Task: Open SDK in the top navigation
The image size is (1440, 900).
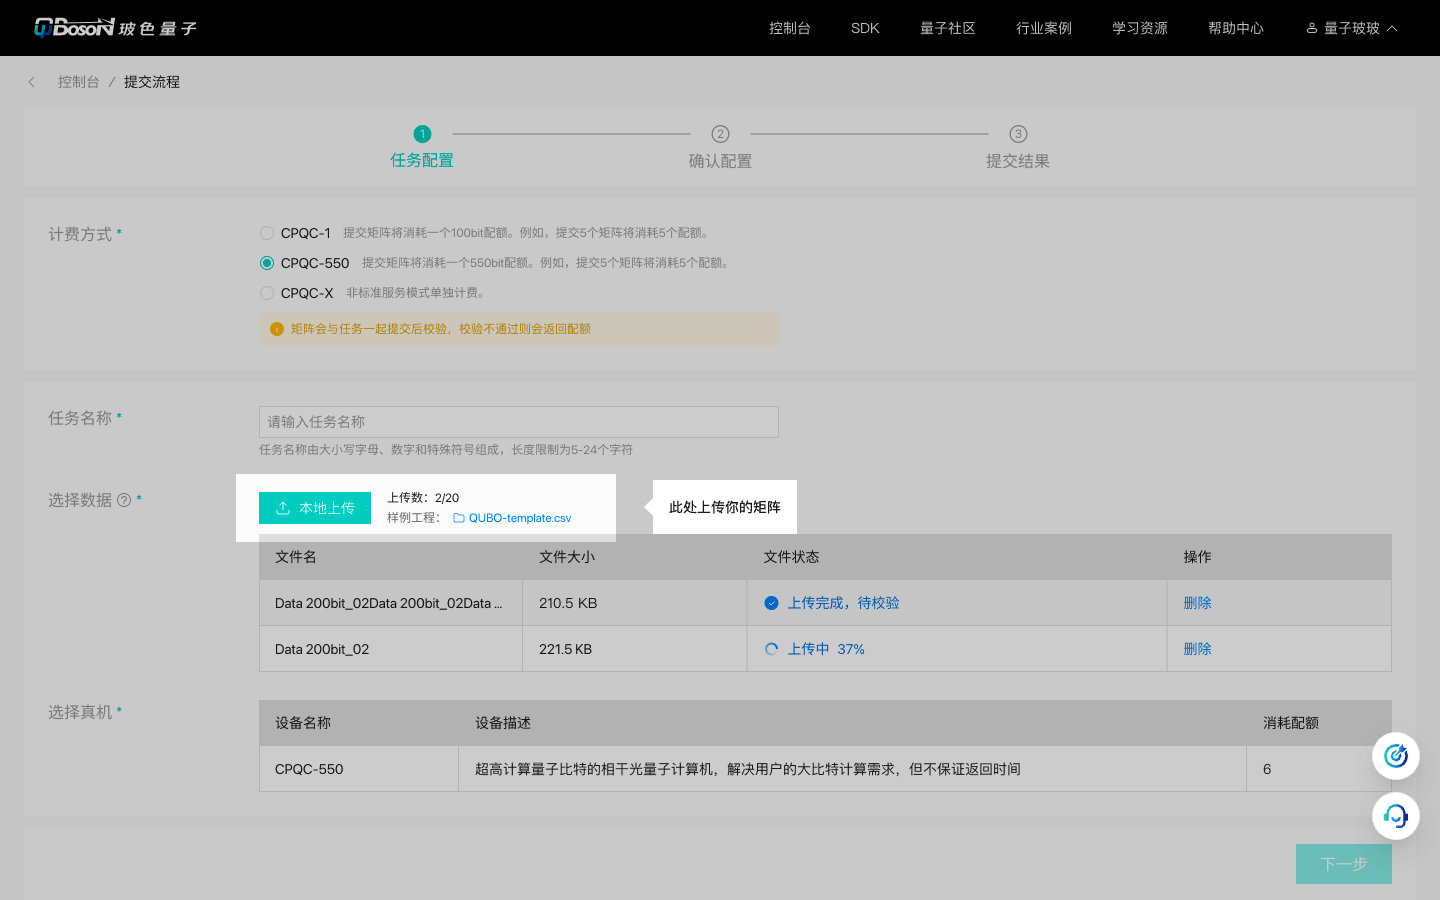Action: [x=865, y=28]
